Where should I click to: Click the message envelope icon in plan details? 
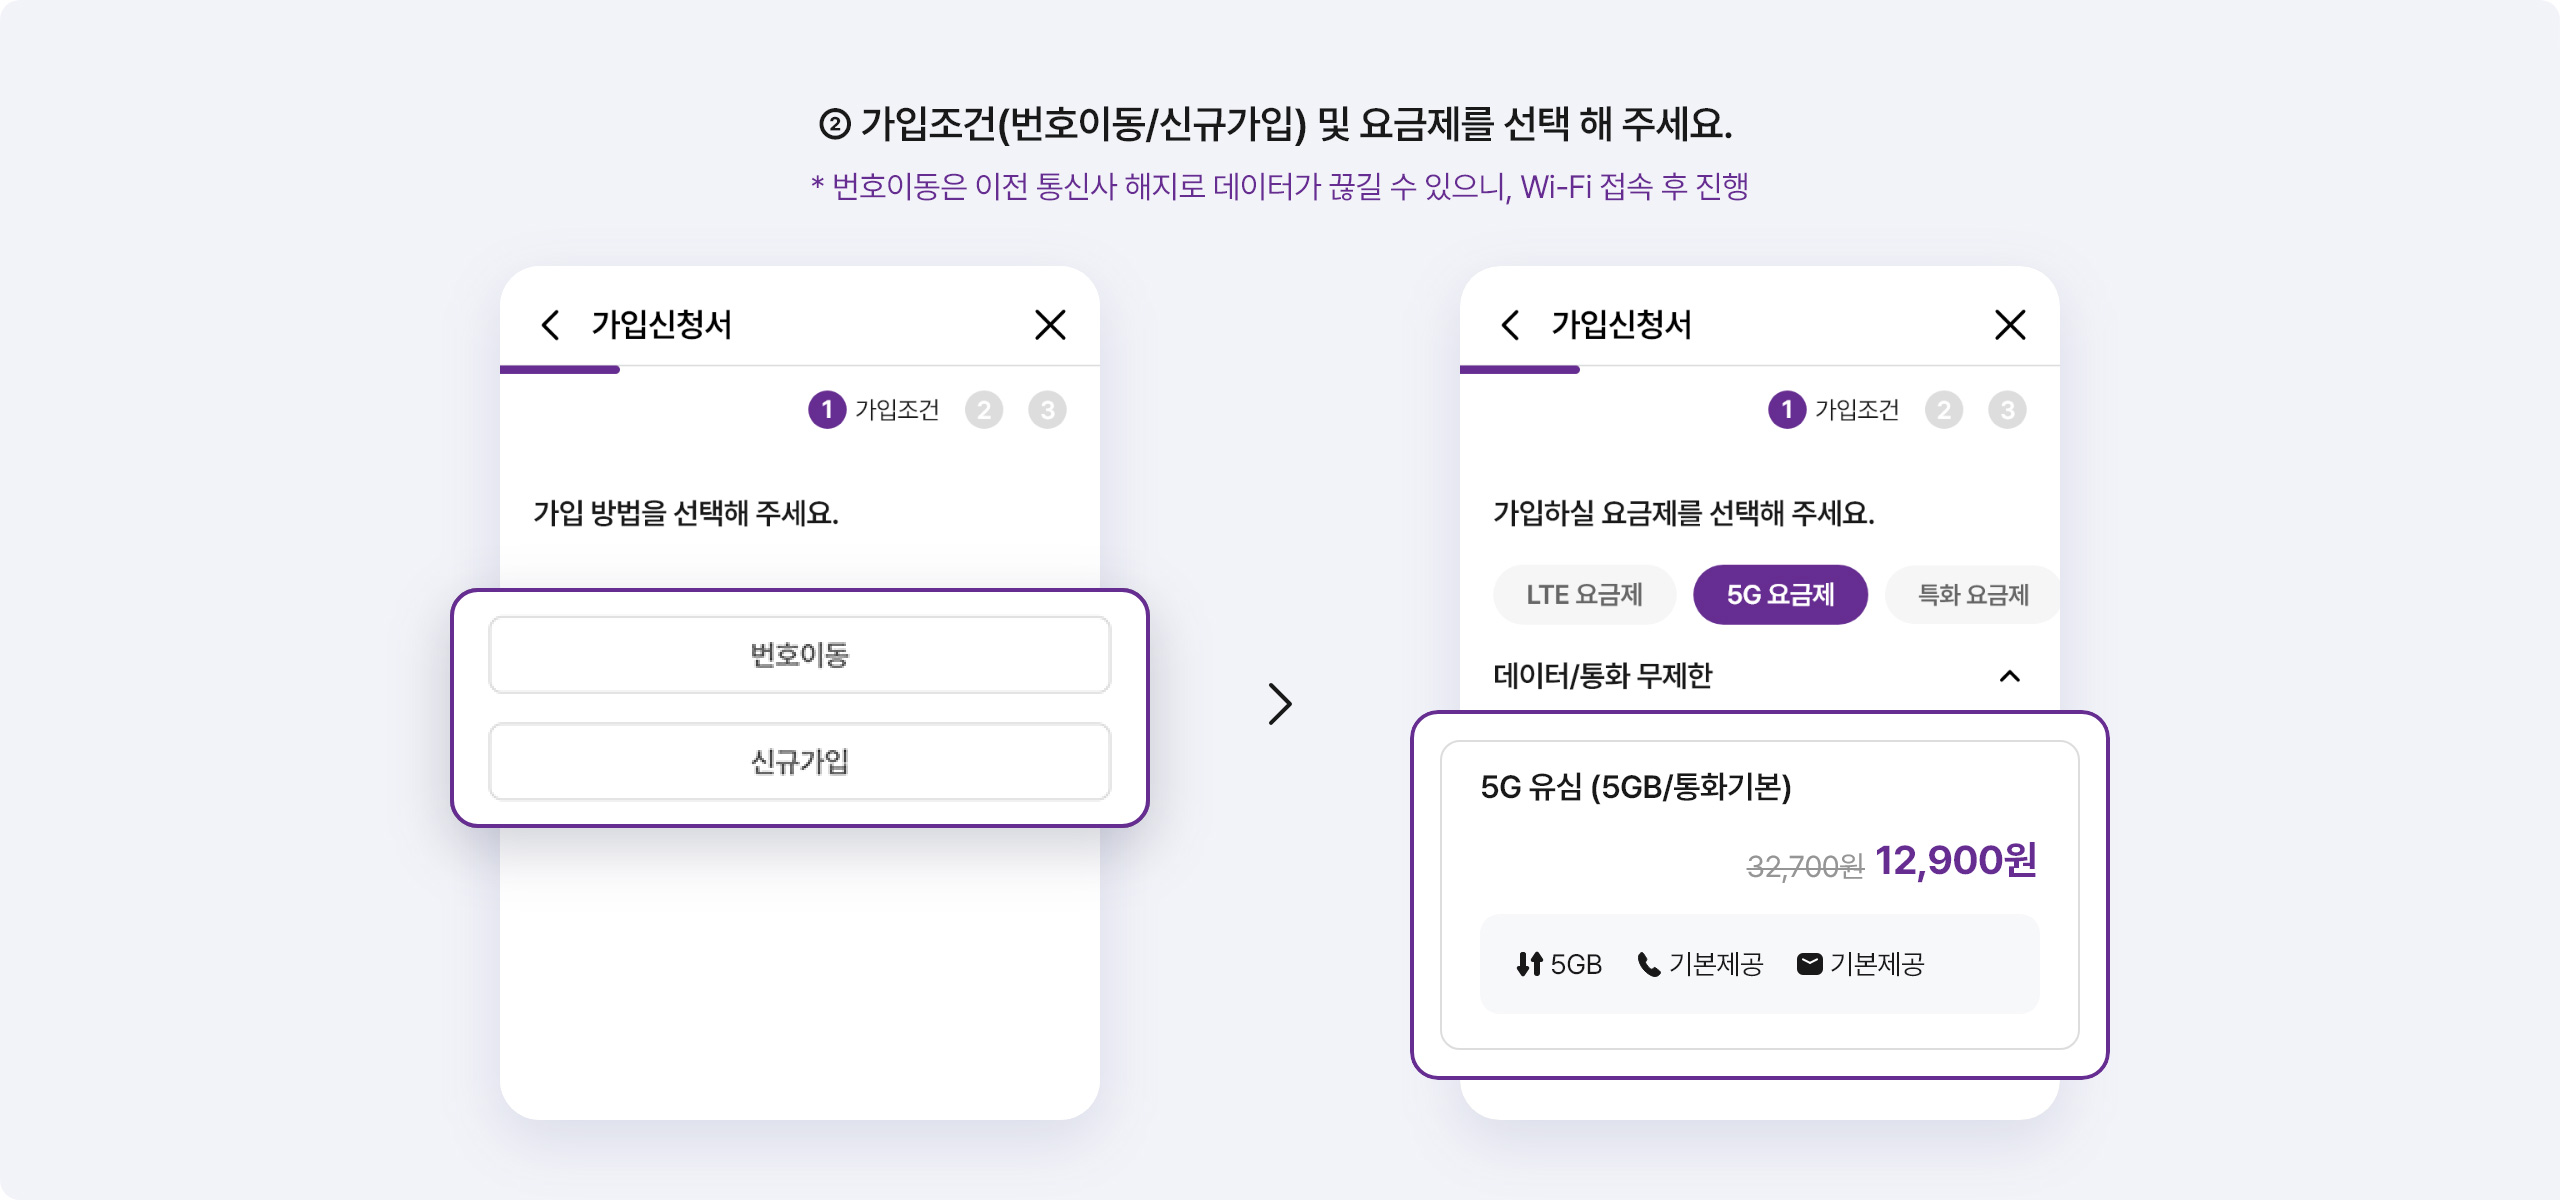click(1809, 964)
